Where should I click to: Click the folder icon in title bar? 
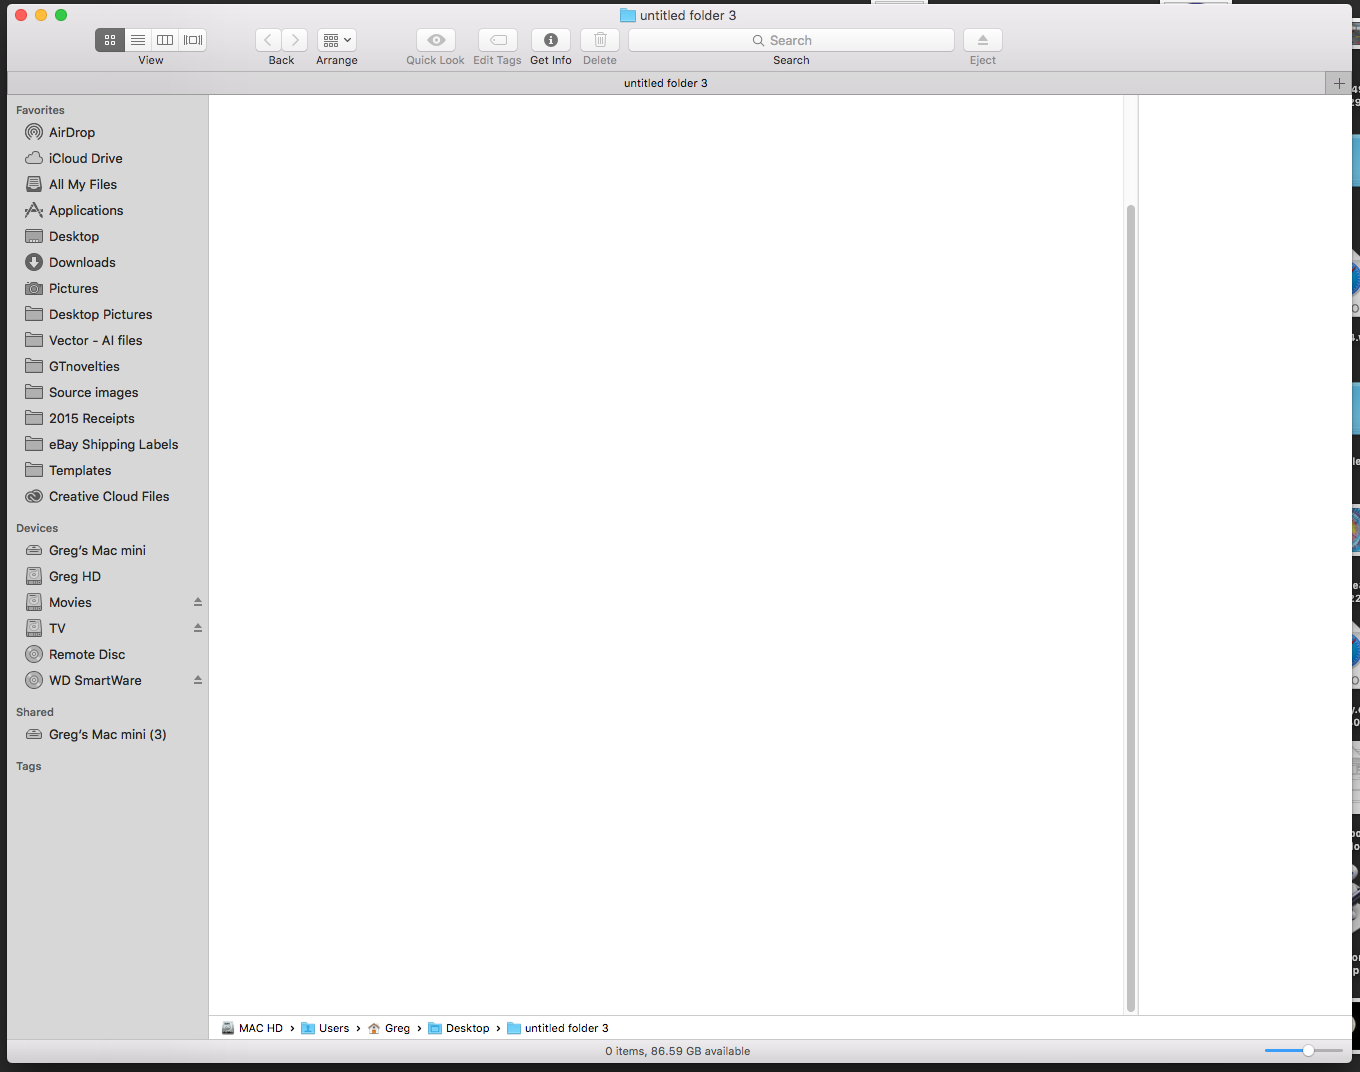pos(628,15)
